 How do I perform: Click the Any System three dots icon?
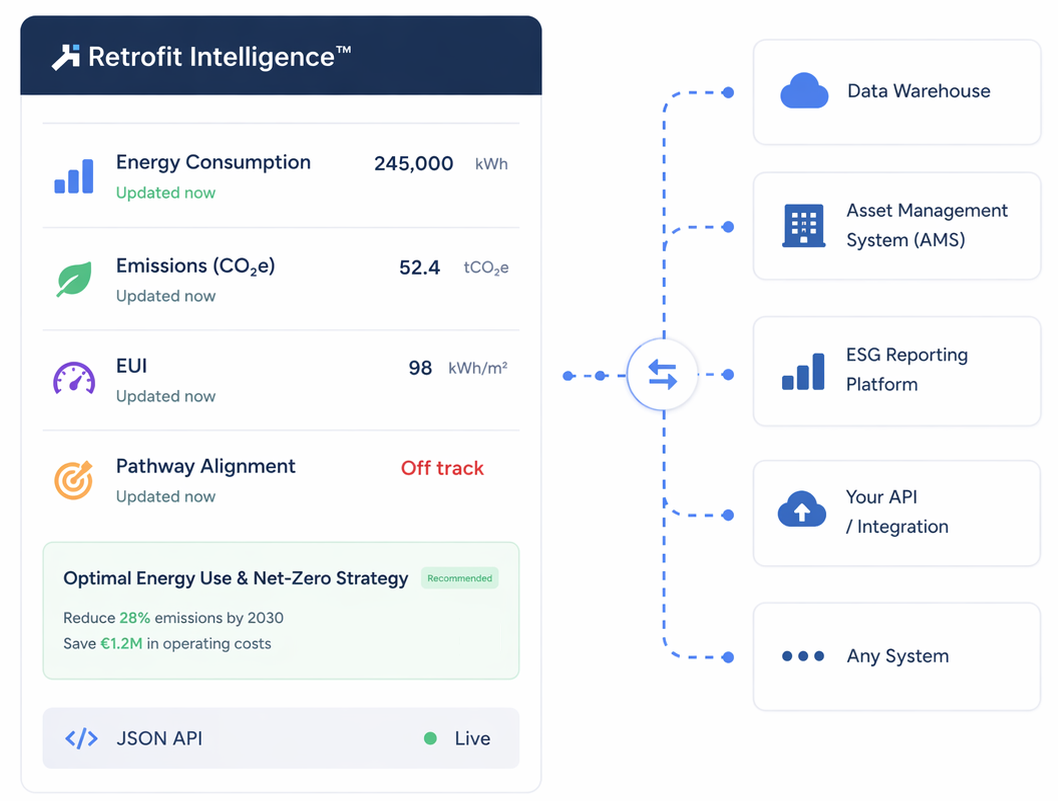803,656
